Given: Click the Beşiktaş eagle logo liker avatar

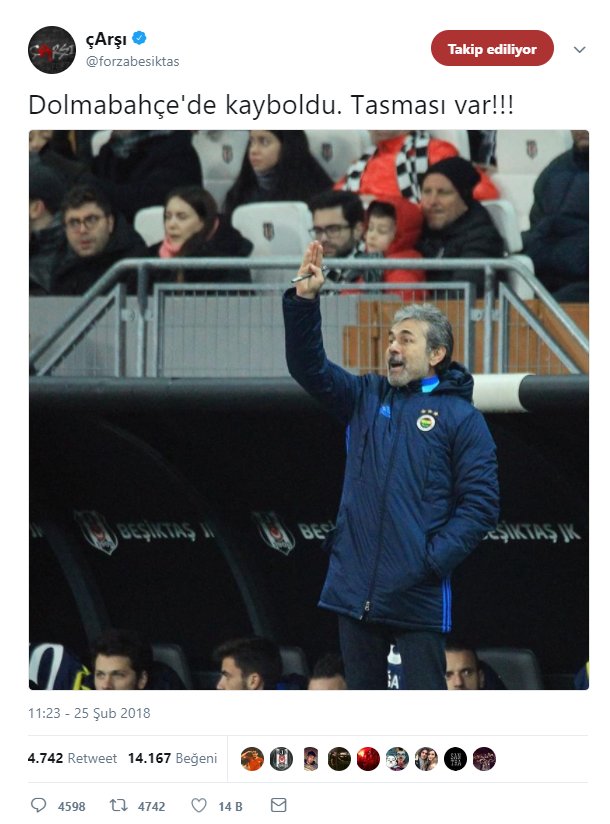Looking at the screenshot, I should (x=281, y=759).
